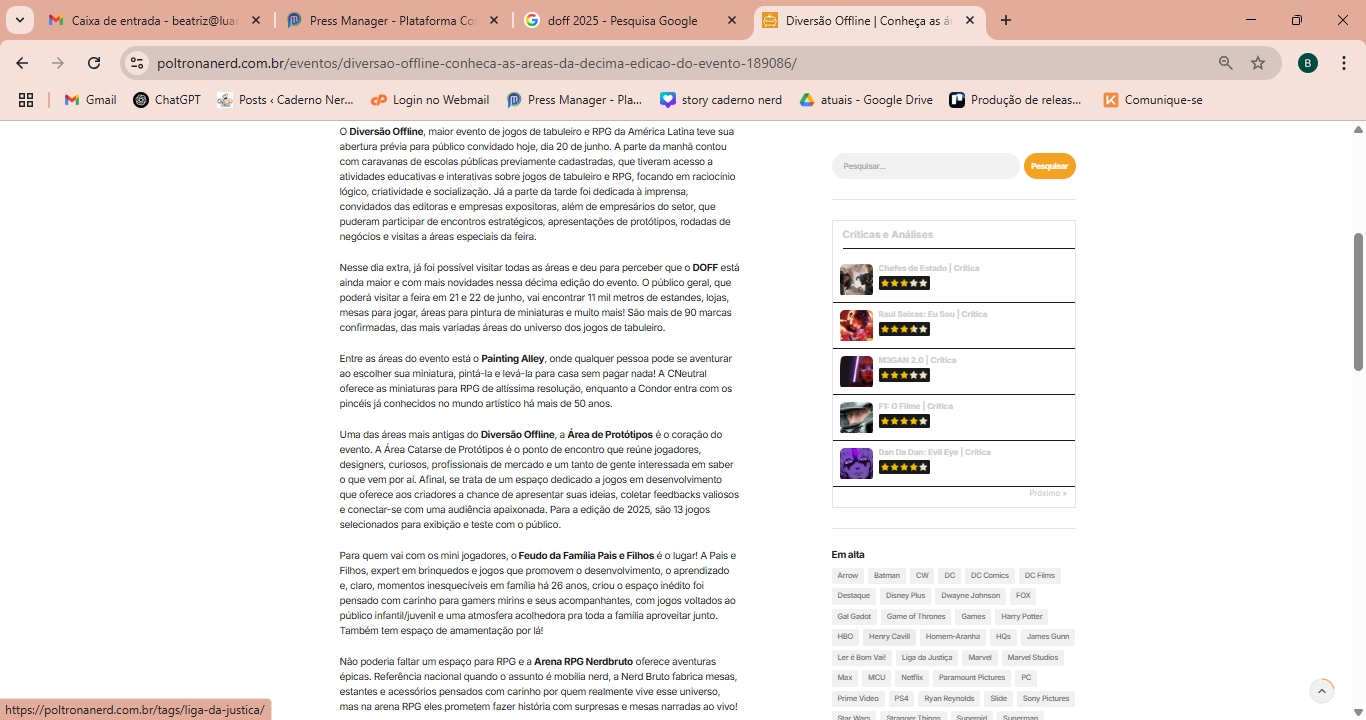Open the Chrome three-dot menu
The height and width of the screenshot is (720, 1366).
click(x=1343, y=63)
